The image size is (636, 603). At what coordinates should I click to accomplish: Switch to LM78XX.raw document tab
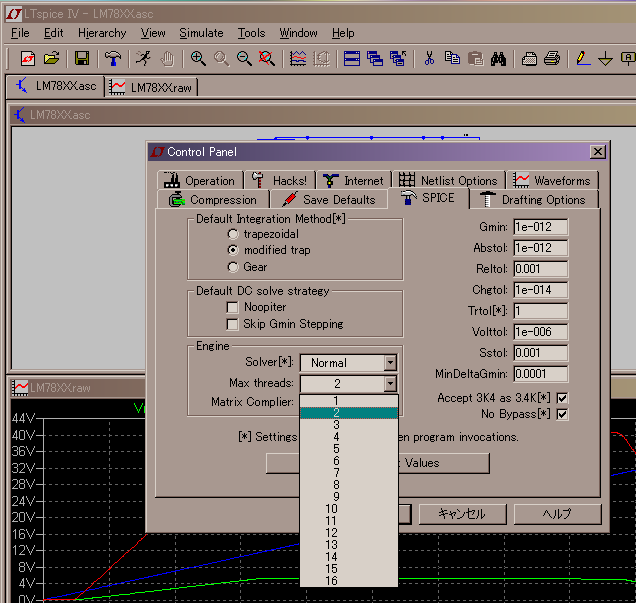click(x=152, y=87)
